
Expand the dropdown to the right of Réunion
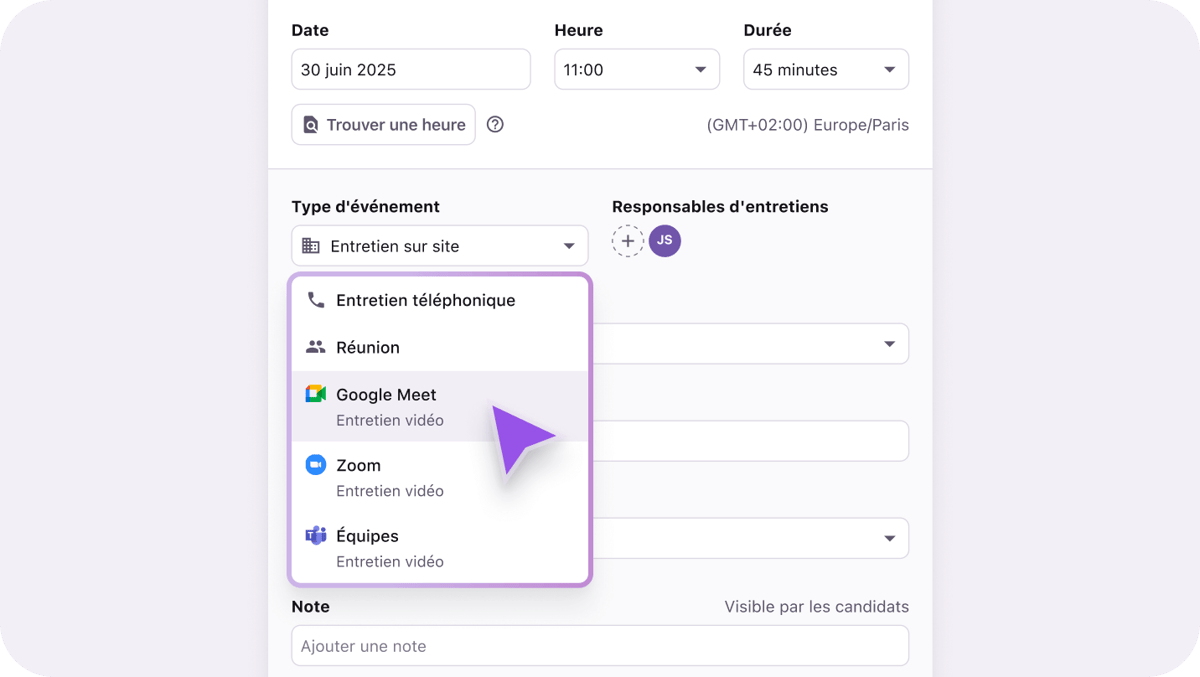[x=889, y=343]
